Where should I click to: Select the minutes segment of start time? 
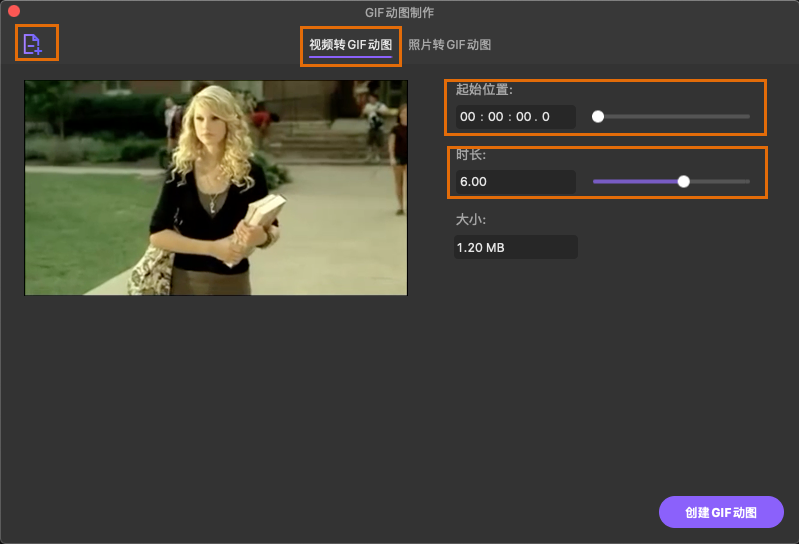[x=494, y=117]
